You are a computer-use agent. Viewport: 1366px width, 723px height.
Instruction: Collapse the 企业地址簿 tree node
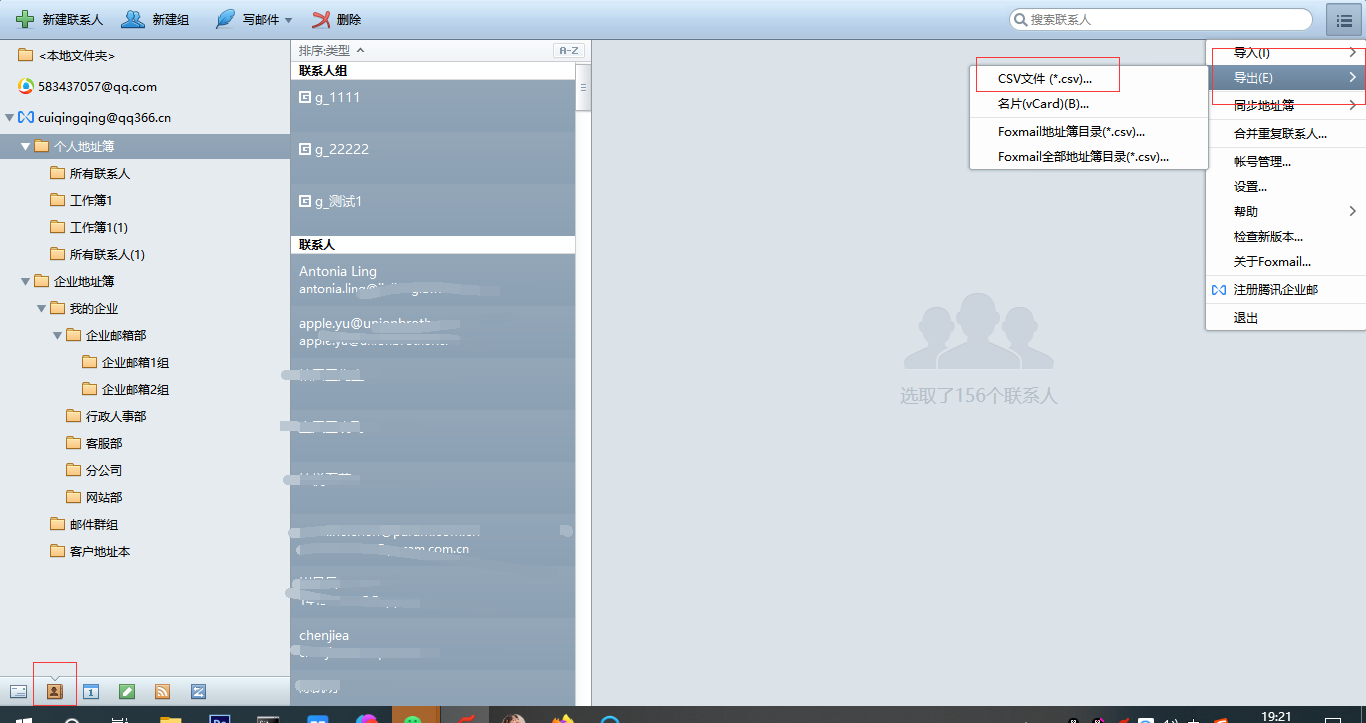click(24, 281)
